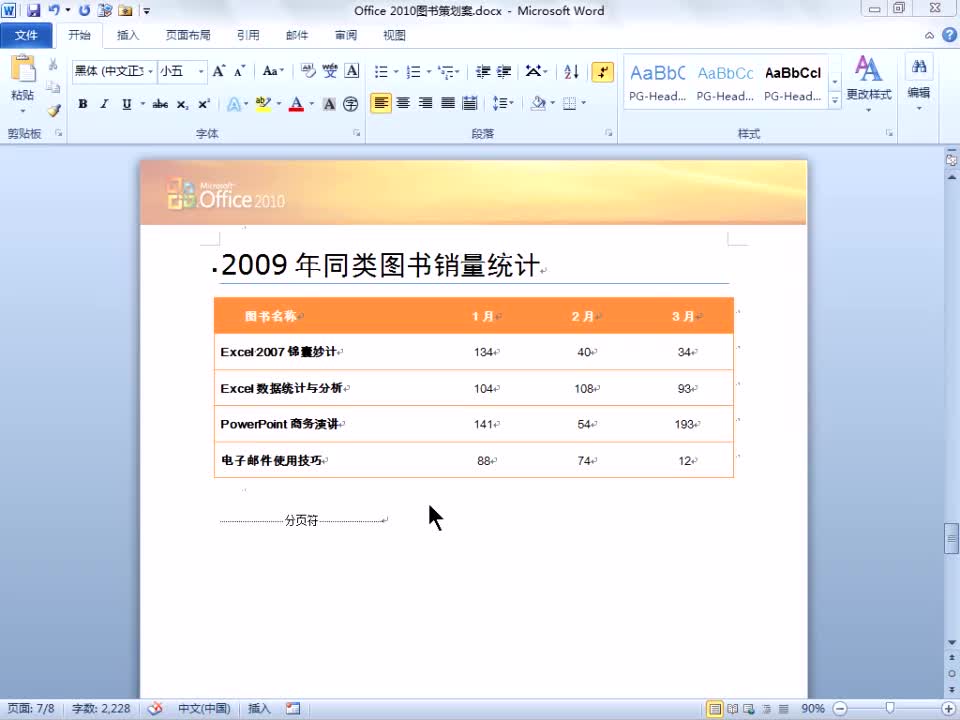Viewport: 960px width, 720px height.
Task: Open the font name dropdown
Action: coord(150,72)
